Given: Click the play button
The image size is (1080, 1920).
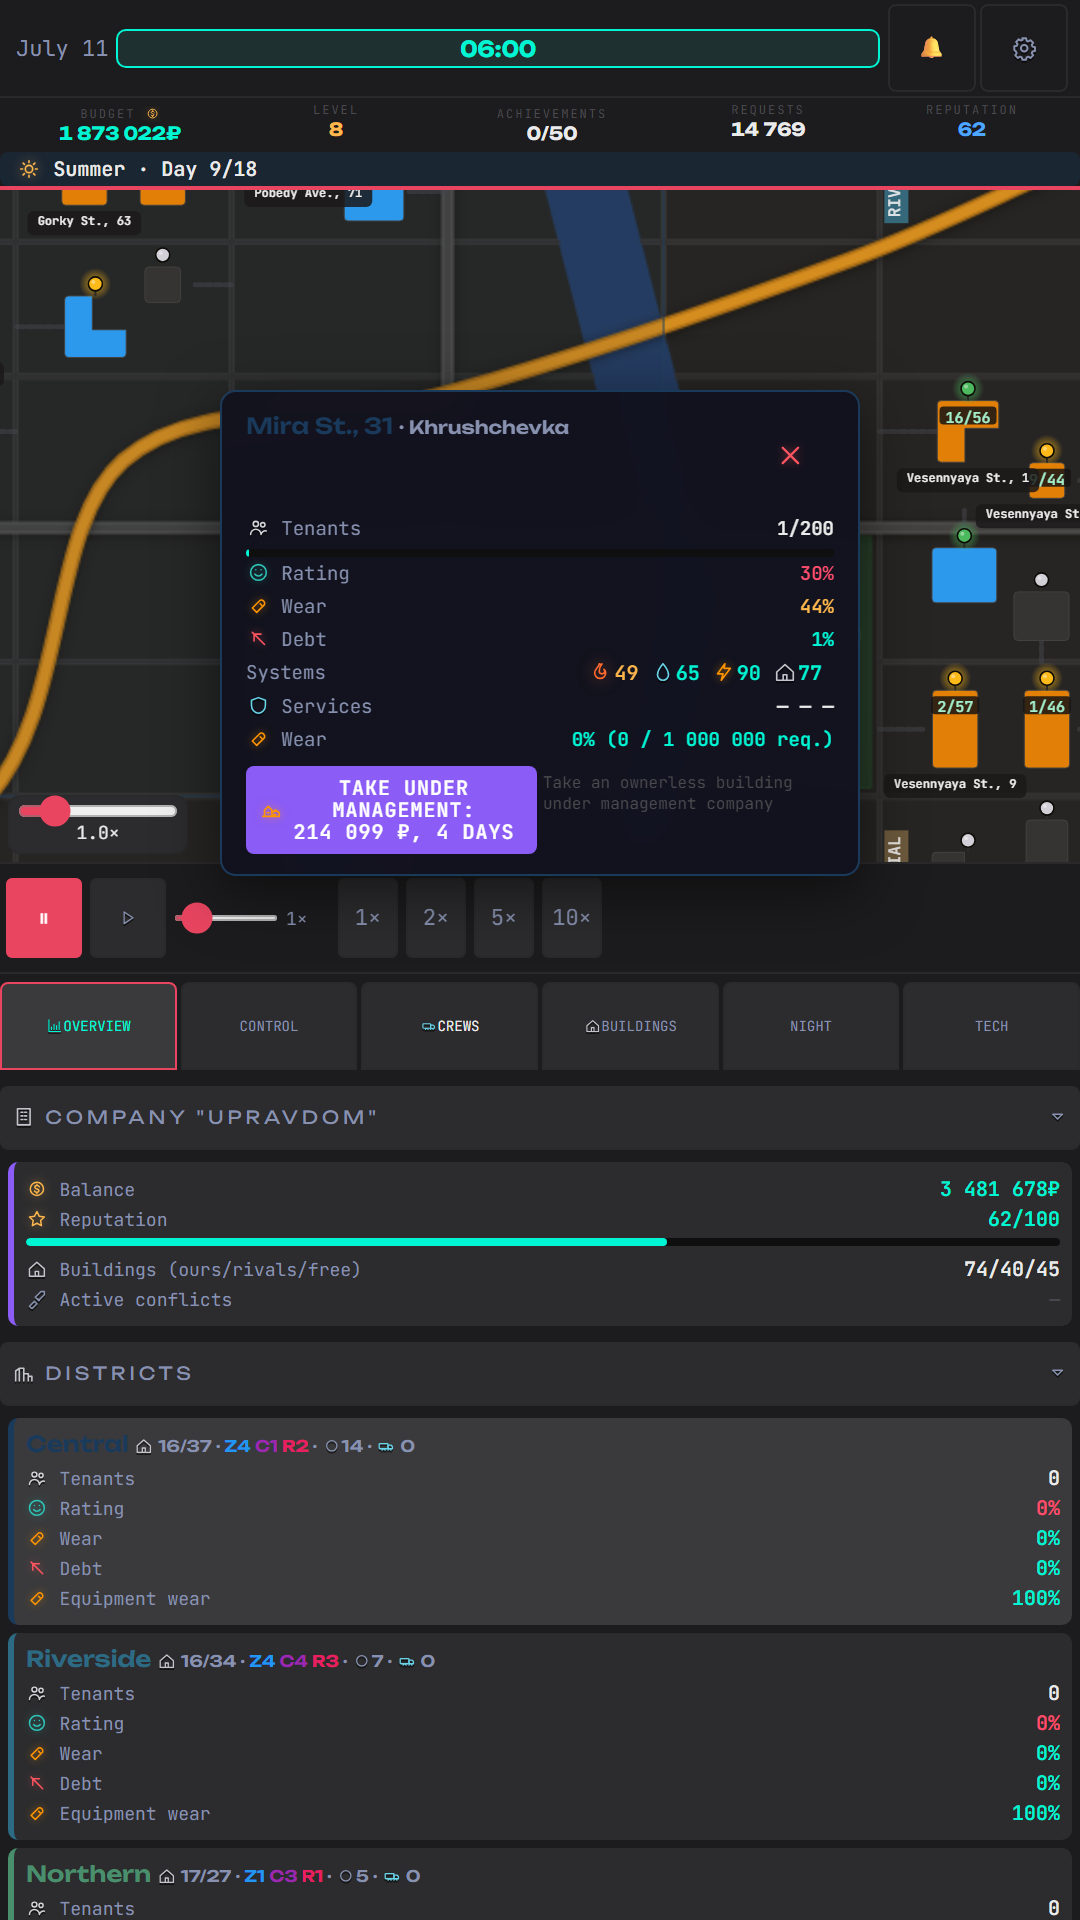Looking at the screenshot, I should click(x=128, y=918).
